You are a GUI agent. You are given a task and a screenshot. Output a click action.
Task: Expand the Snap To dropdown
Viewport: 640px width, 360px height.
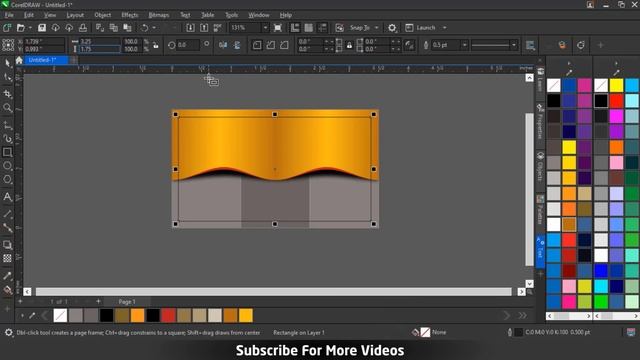pos(376,28)
